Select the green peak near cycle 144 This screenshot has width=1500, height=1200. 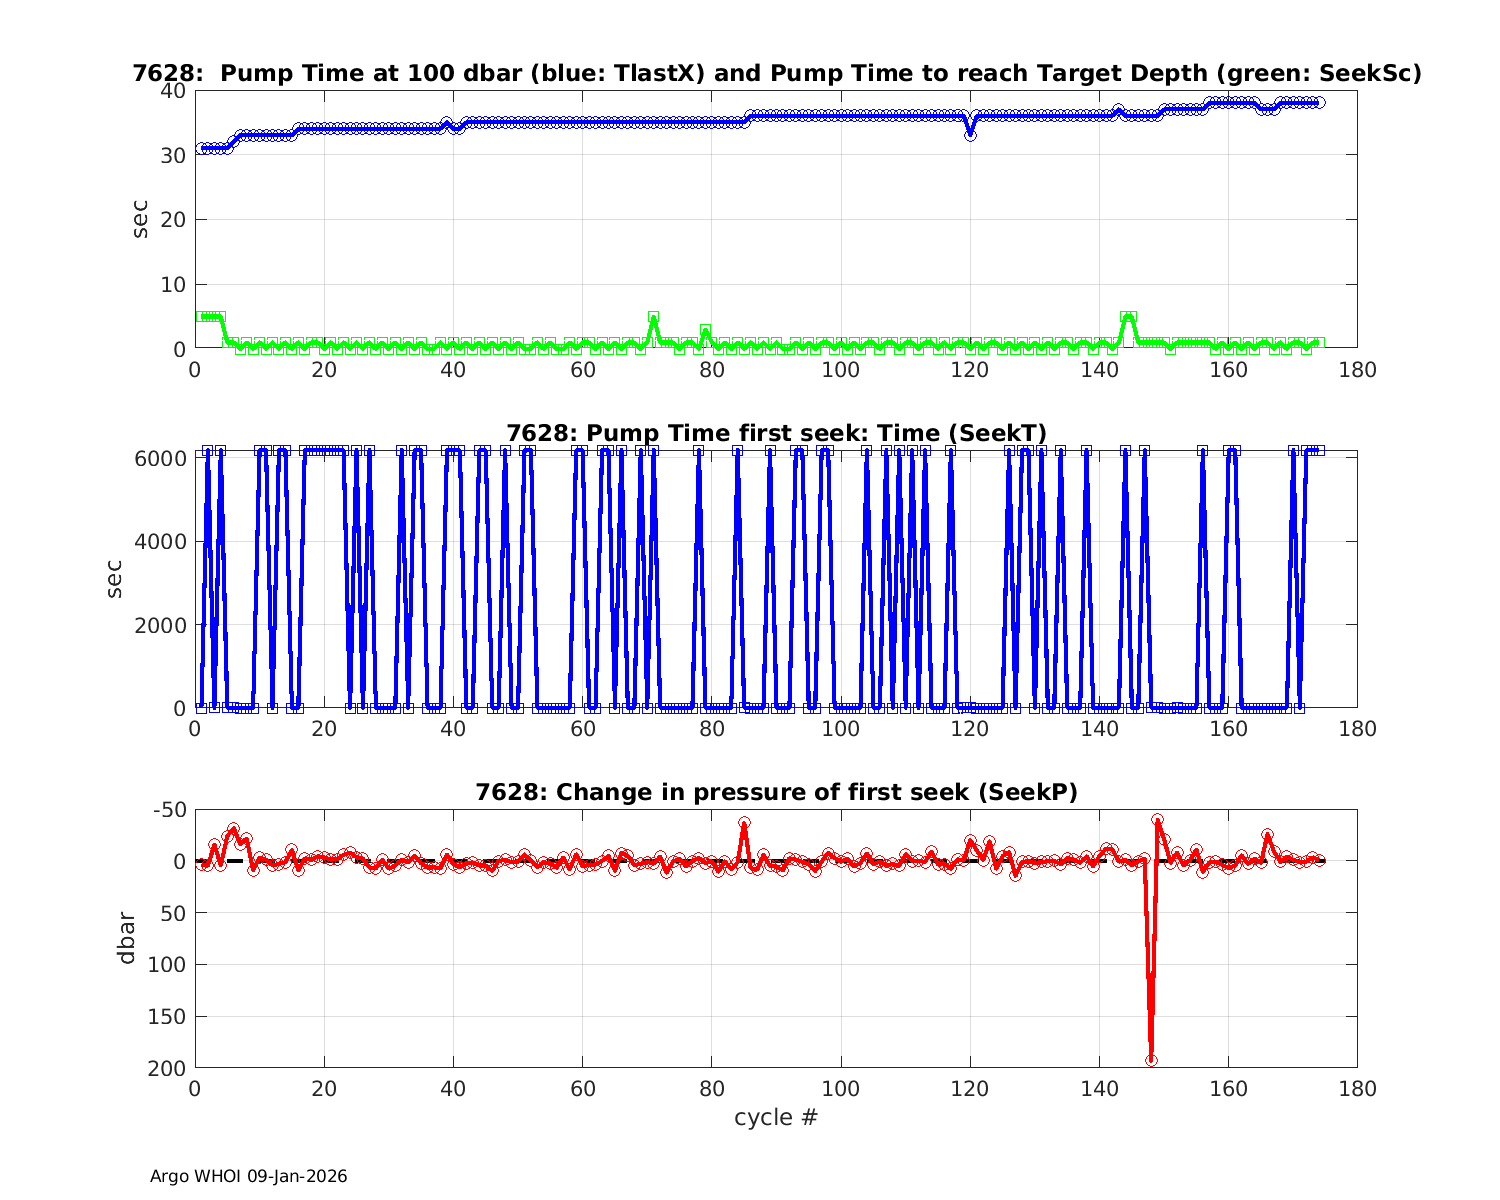(1127, 317)
